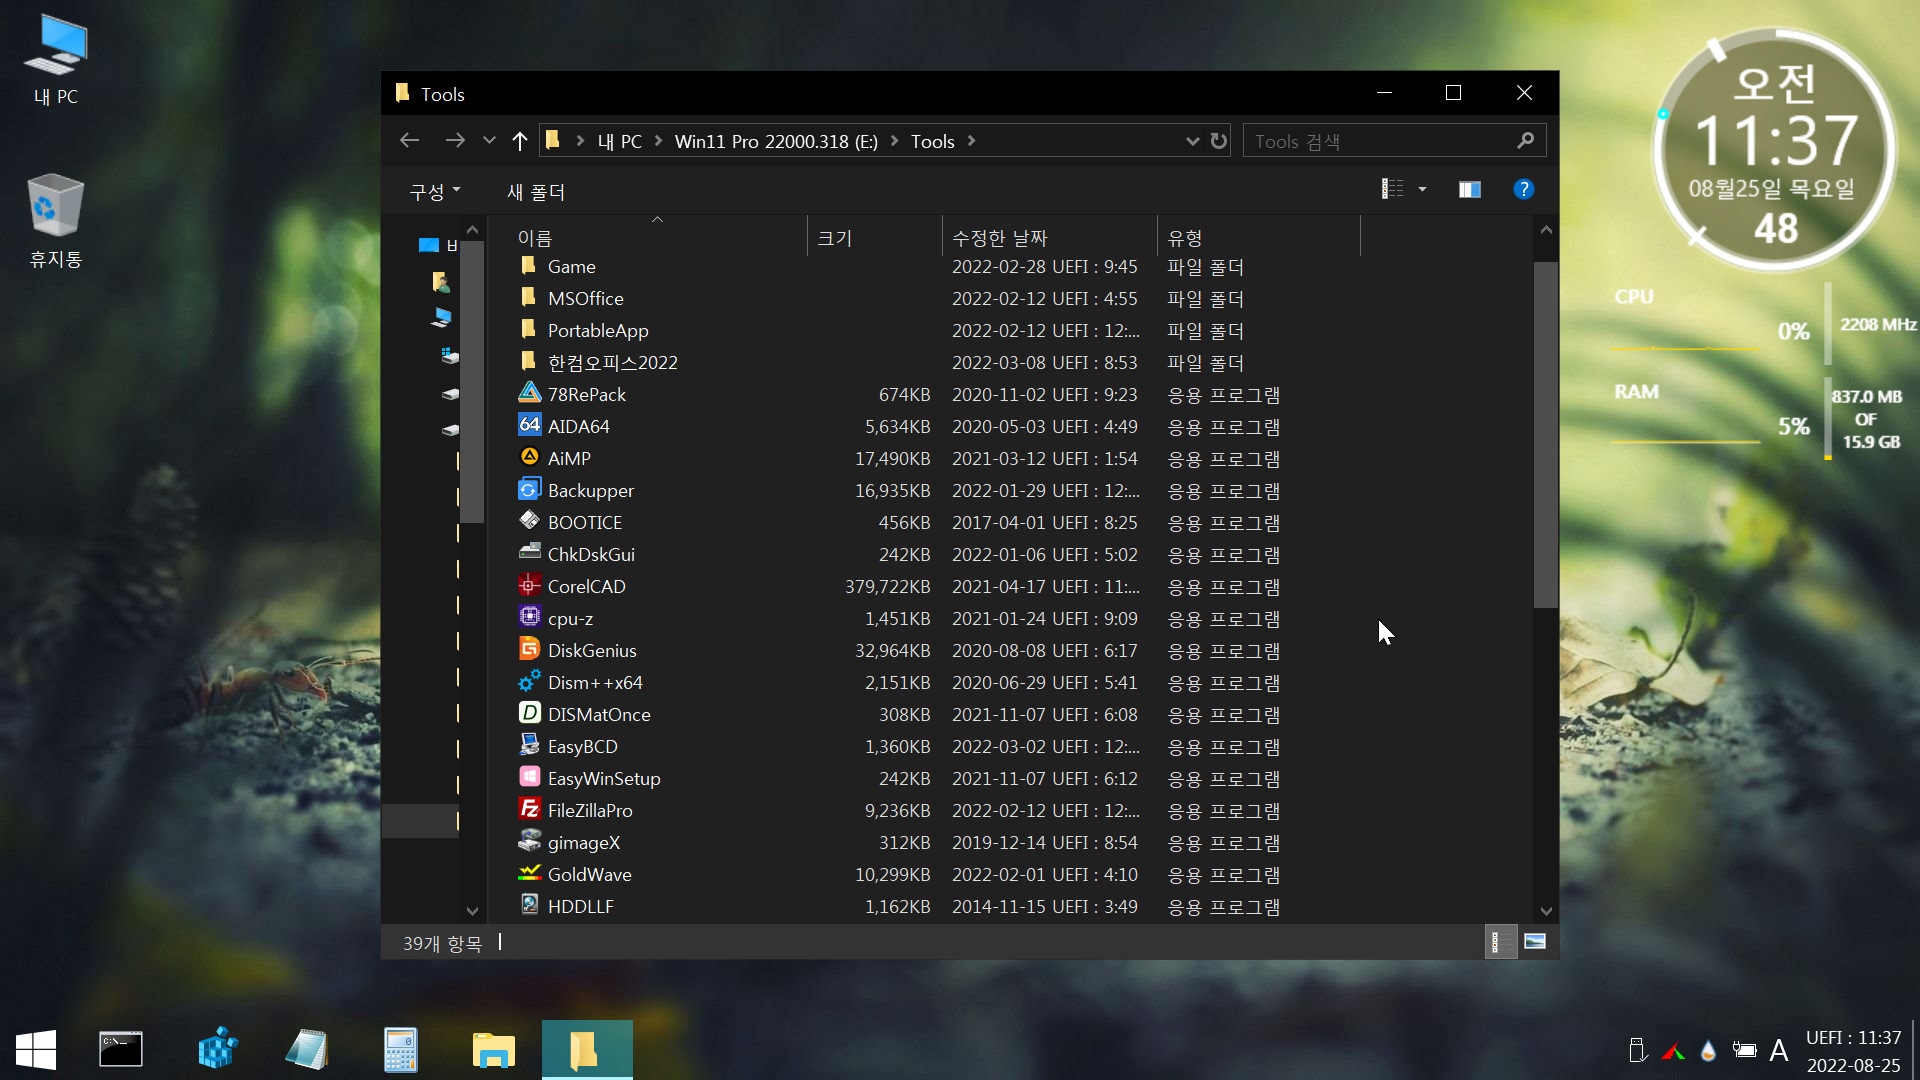This screenshot has height=1080, width=1920.
Task: Select the Game folder icon
Action: [529, 265]
